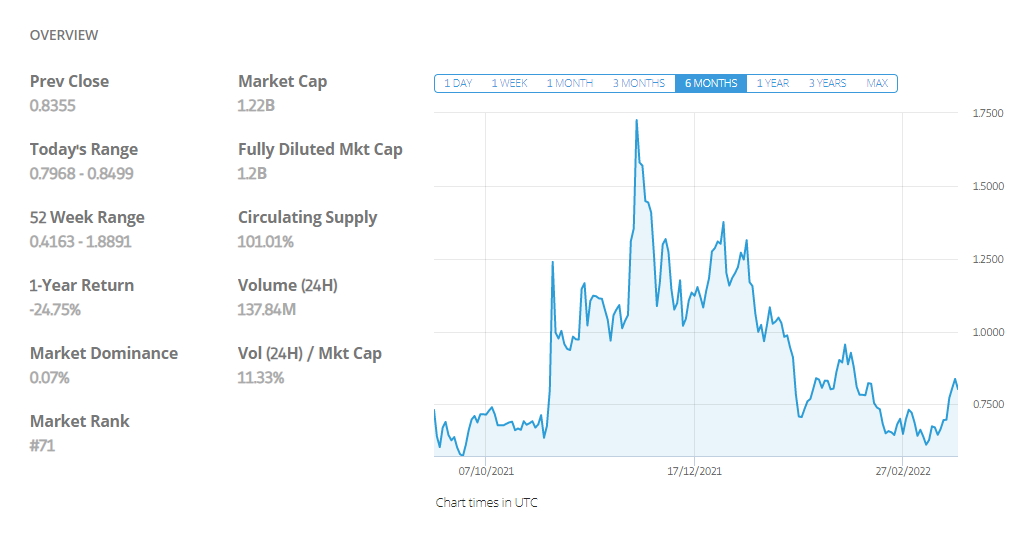Click the 1.7500 price axis label
The width and height of the screenshot is (1036, 534).
988,114
